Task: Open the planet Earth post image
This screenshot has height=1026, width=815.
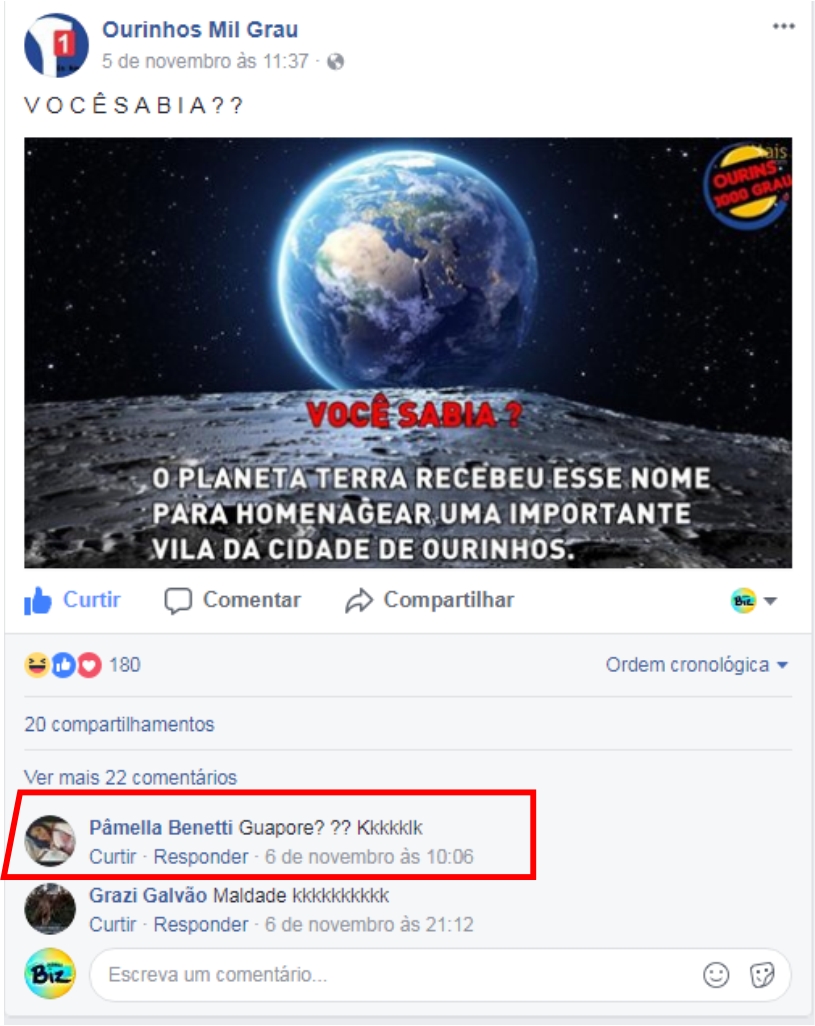Action: pos(408,353)
